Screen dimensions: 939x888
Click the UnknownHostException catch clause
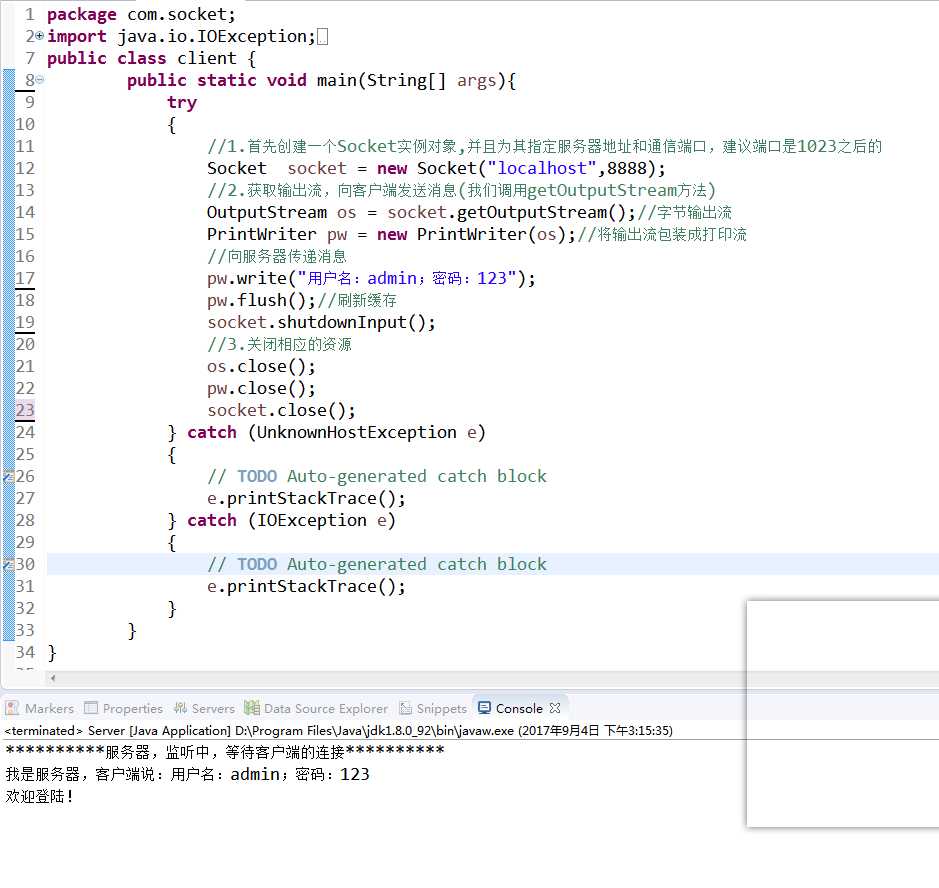click(x=336, y=432)
